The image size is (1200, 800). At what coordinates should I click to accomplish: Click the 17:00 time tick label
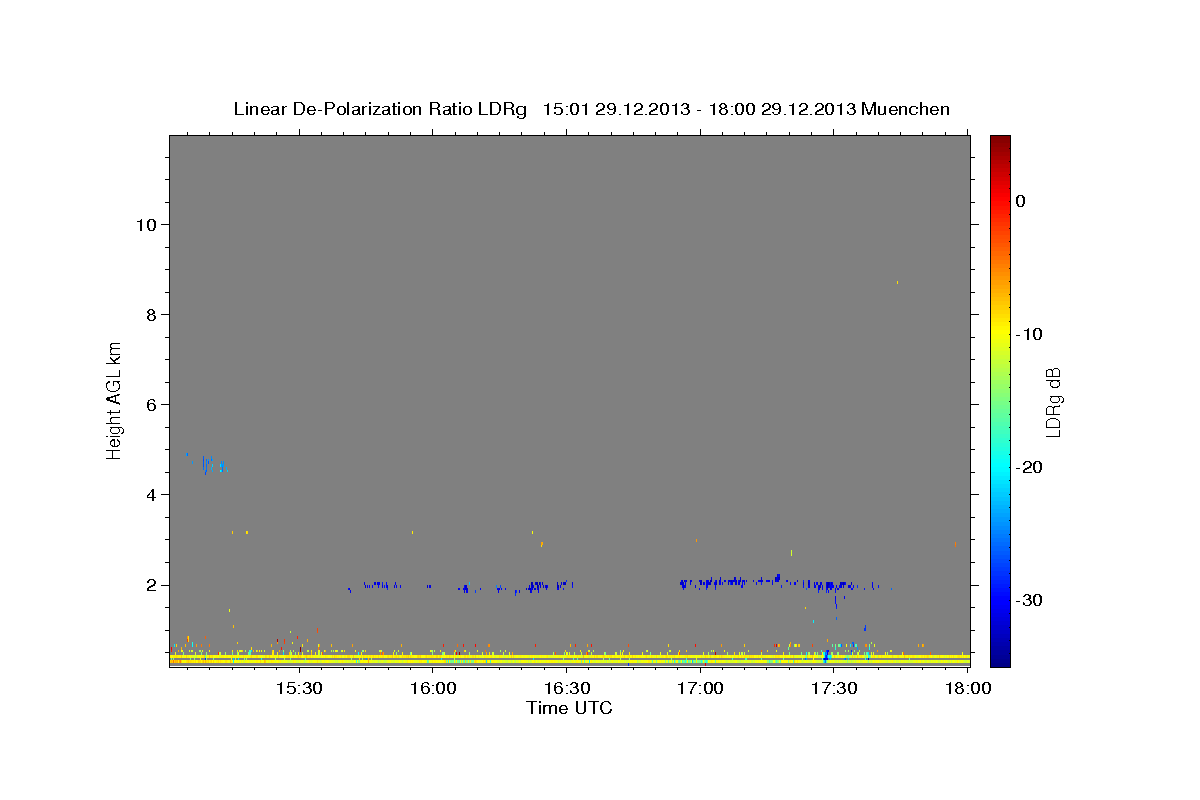coord(700,689)
